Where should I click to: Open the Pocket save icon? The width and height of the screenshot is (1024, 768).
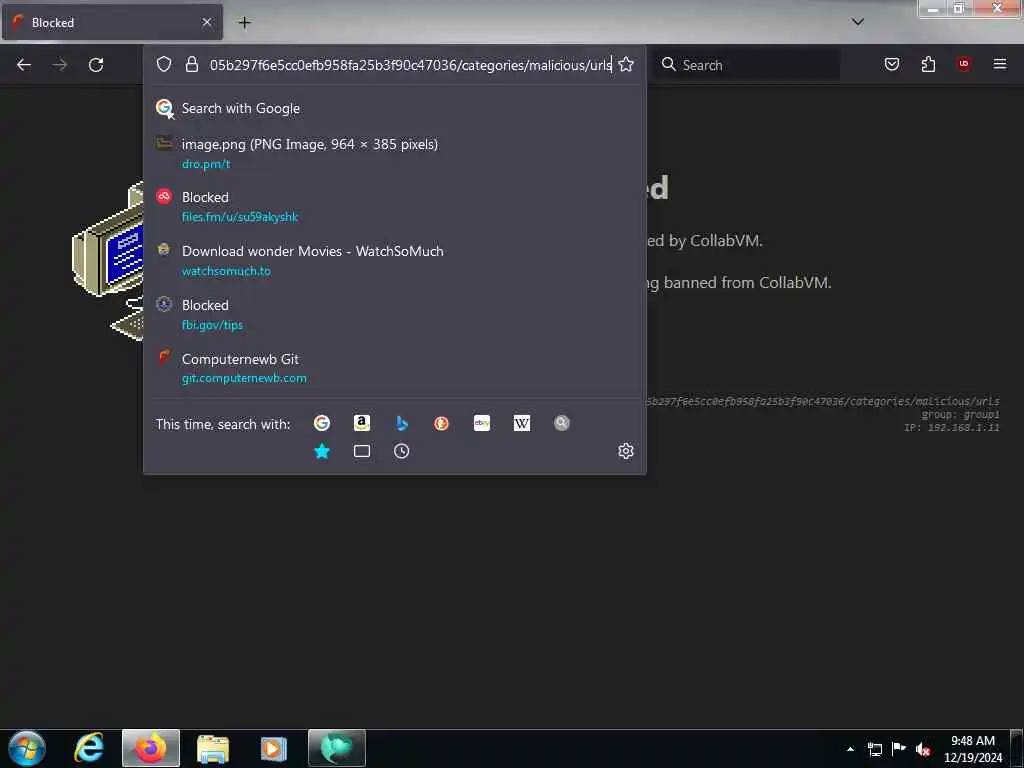(891, 64)
